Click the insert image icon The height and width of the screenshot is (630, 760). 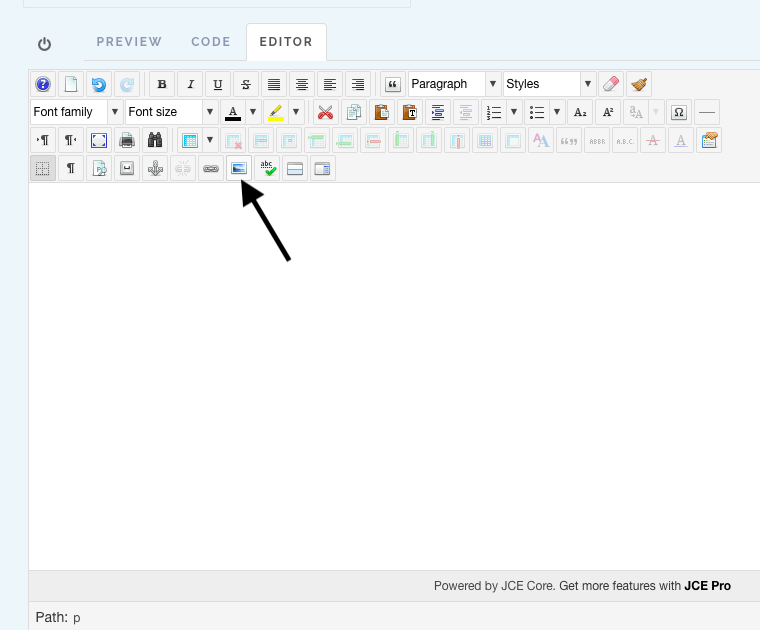click(238, 168)
